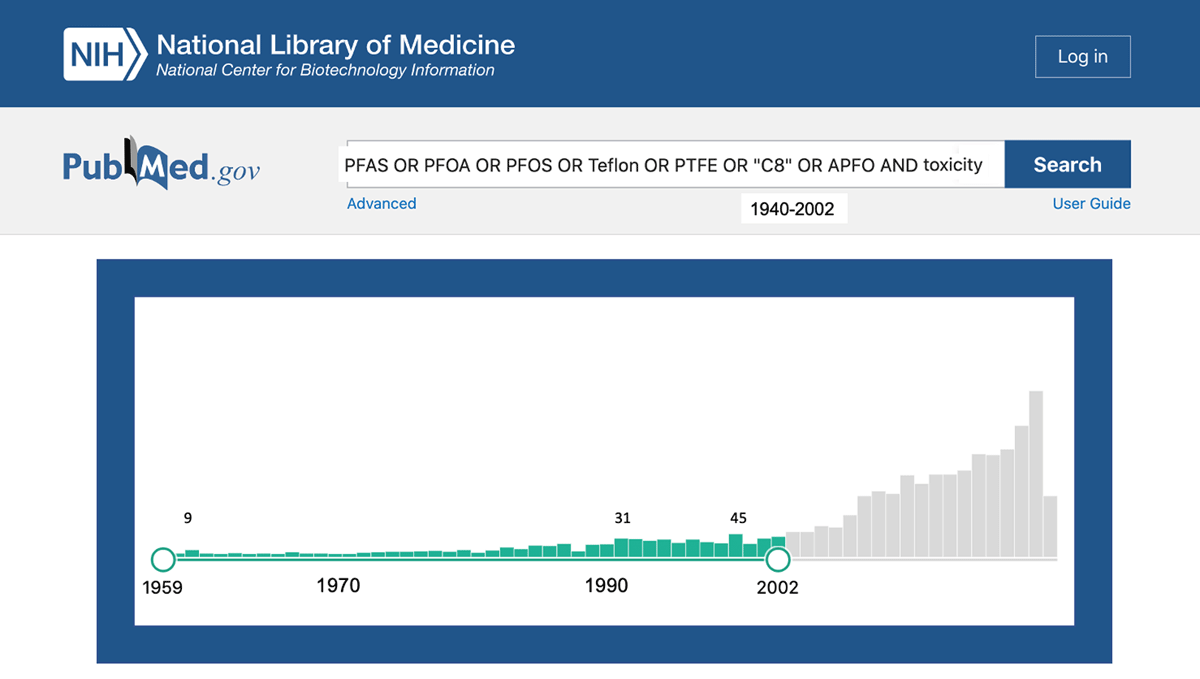Click the 1940-2002 date range label
The image size is (1200, 679).
pos(793,210)
